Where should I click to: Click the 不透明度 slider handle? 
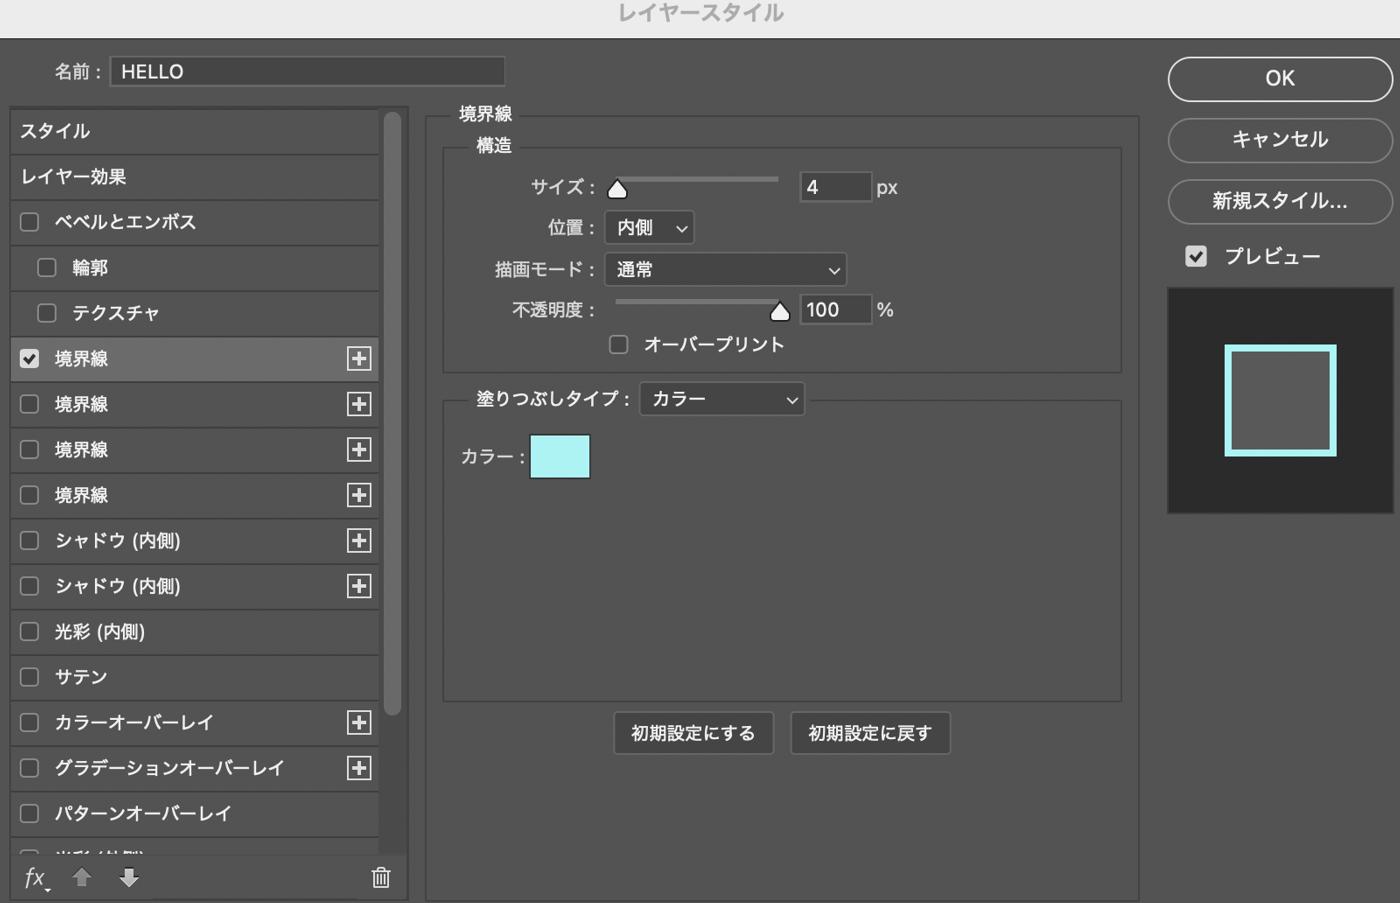pos(780,312)
